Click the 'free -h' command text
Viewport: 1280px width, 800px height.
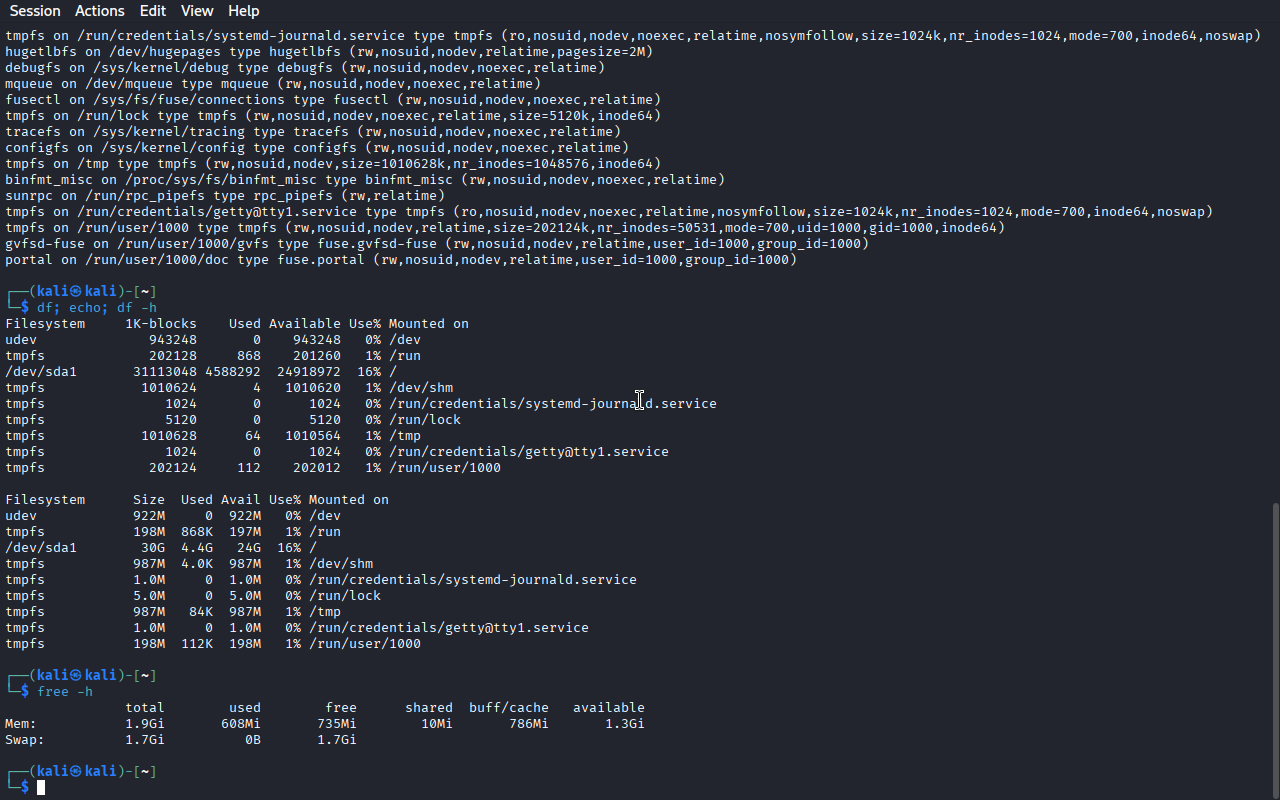coord(65,692)
